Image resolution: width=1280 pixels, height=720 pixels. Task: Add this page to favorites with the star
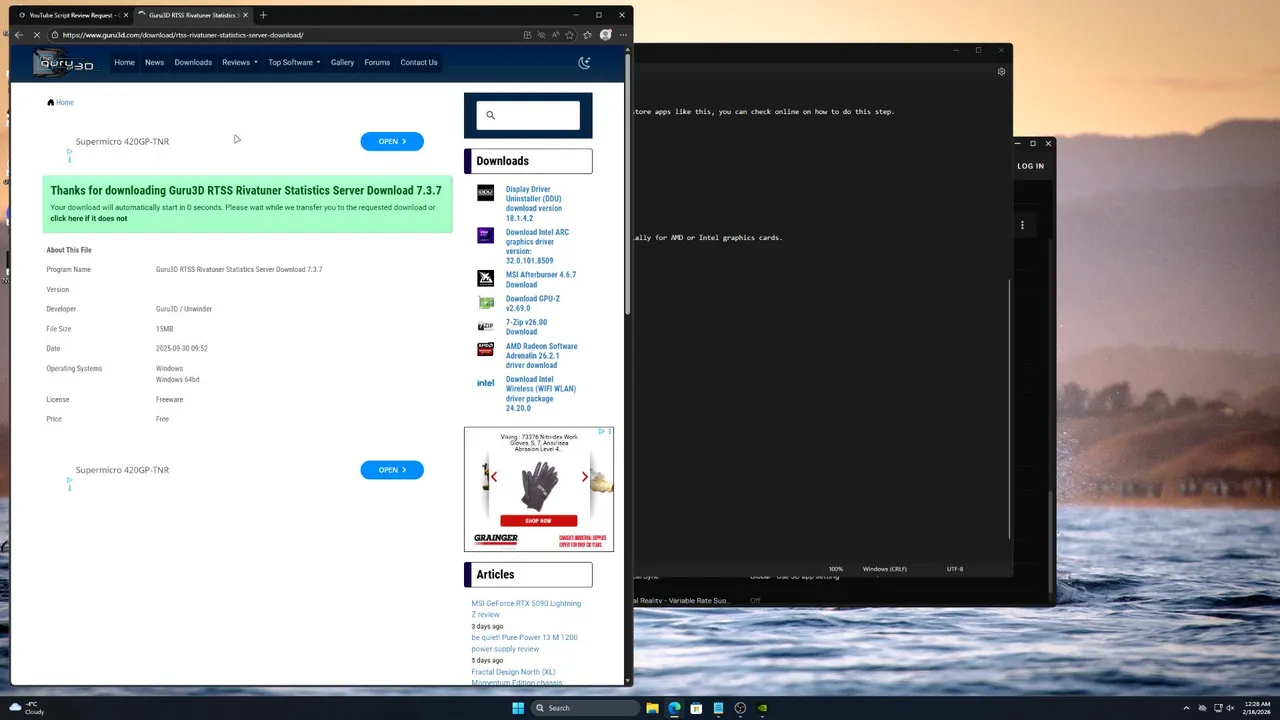(569, 35)
